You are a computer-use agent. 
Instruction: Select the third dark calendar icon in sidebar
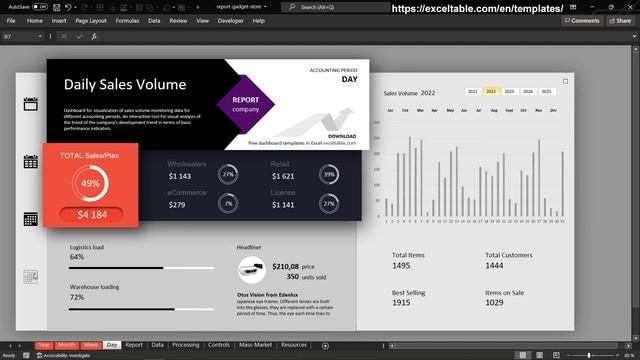[x=31, y=219]
